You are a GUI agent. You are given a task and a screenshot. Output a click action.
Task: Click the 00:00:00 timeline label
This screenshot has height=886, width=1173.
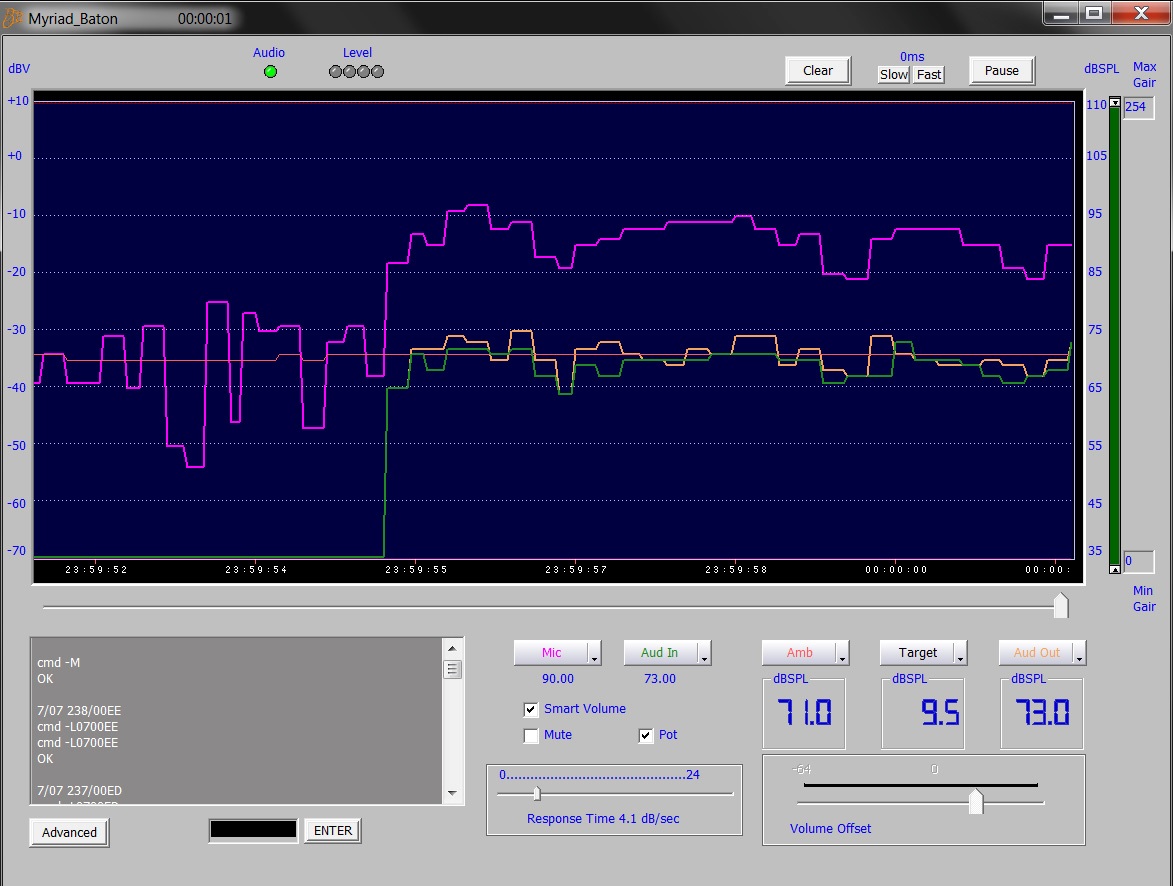[896, 570]
